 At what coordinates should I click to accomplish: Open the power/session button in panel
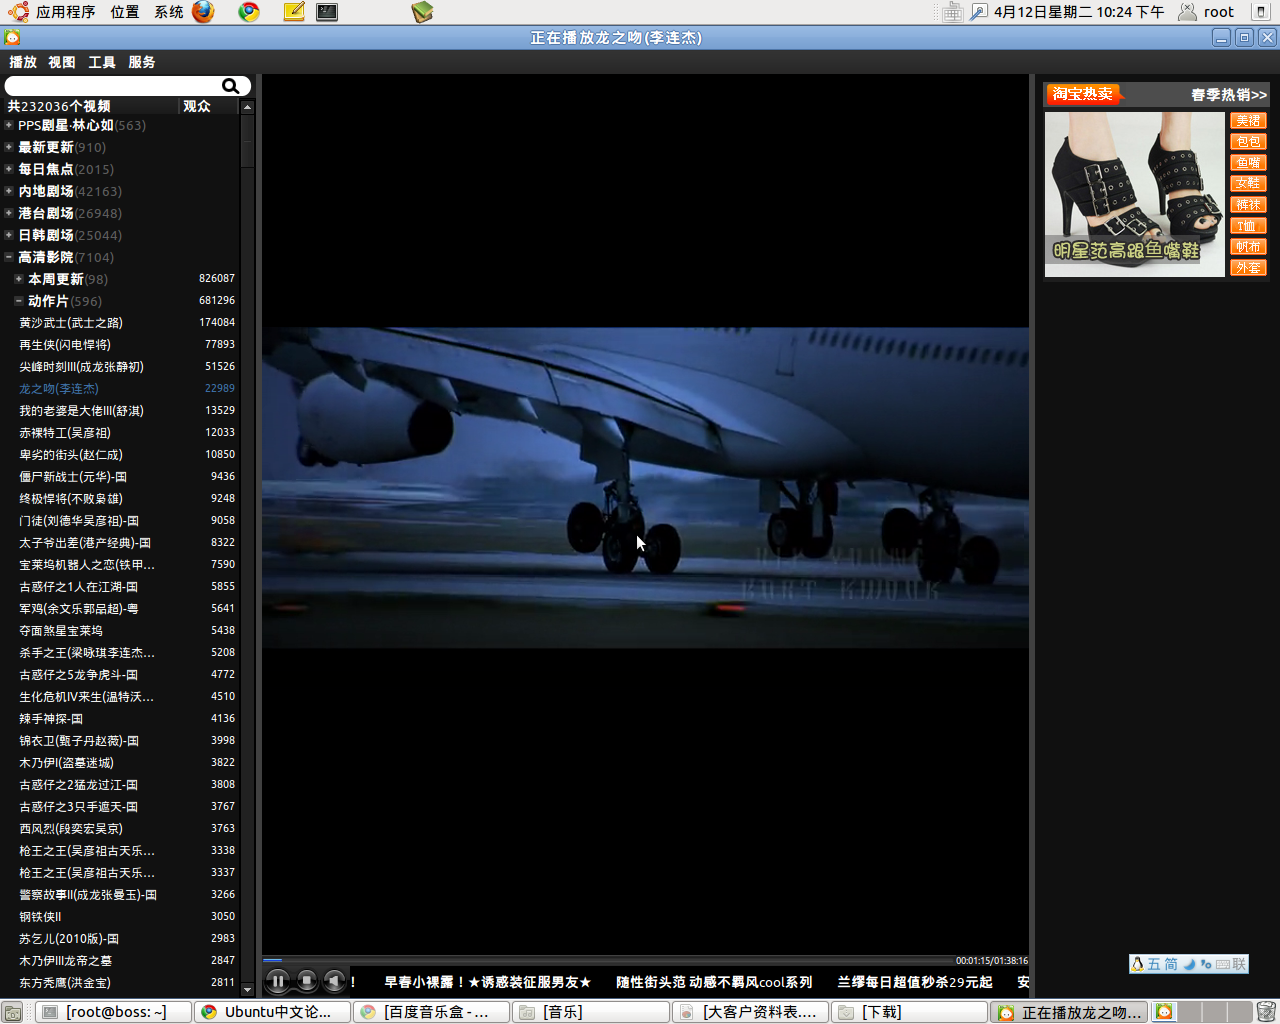1261,12
